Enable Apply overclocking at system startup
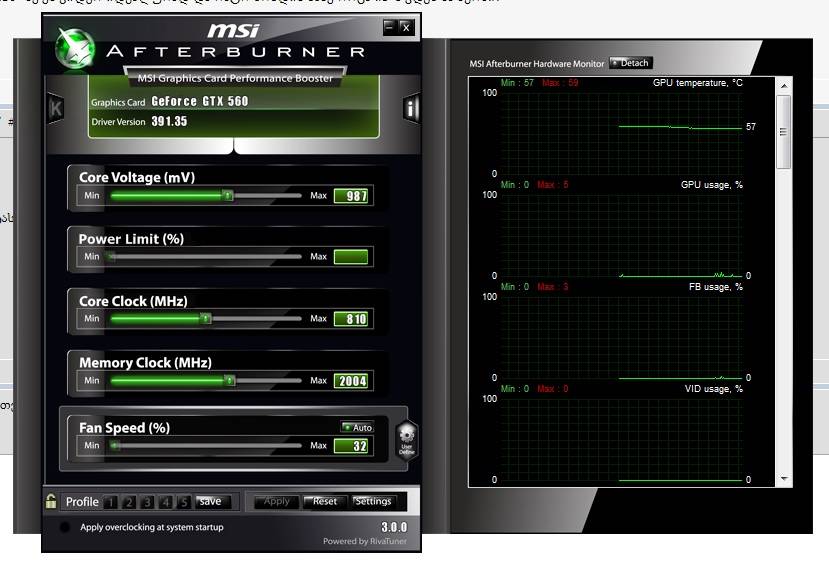 point(65,527)
